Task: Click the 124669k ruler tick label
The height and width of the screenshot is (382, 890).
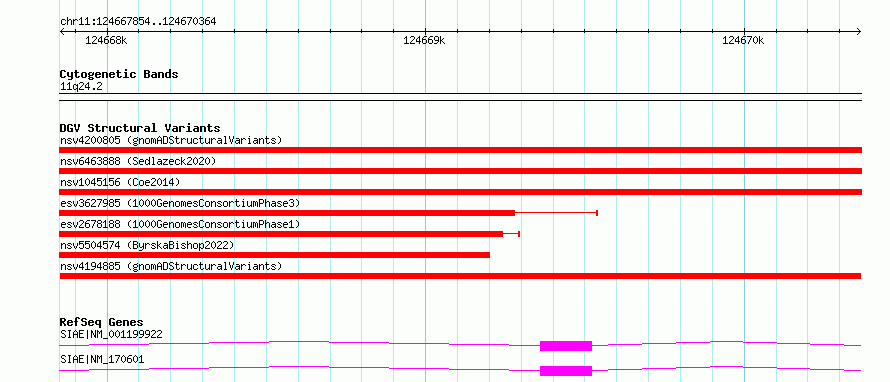Action: tap(424, 40)
